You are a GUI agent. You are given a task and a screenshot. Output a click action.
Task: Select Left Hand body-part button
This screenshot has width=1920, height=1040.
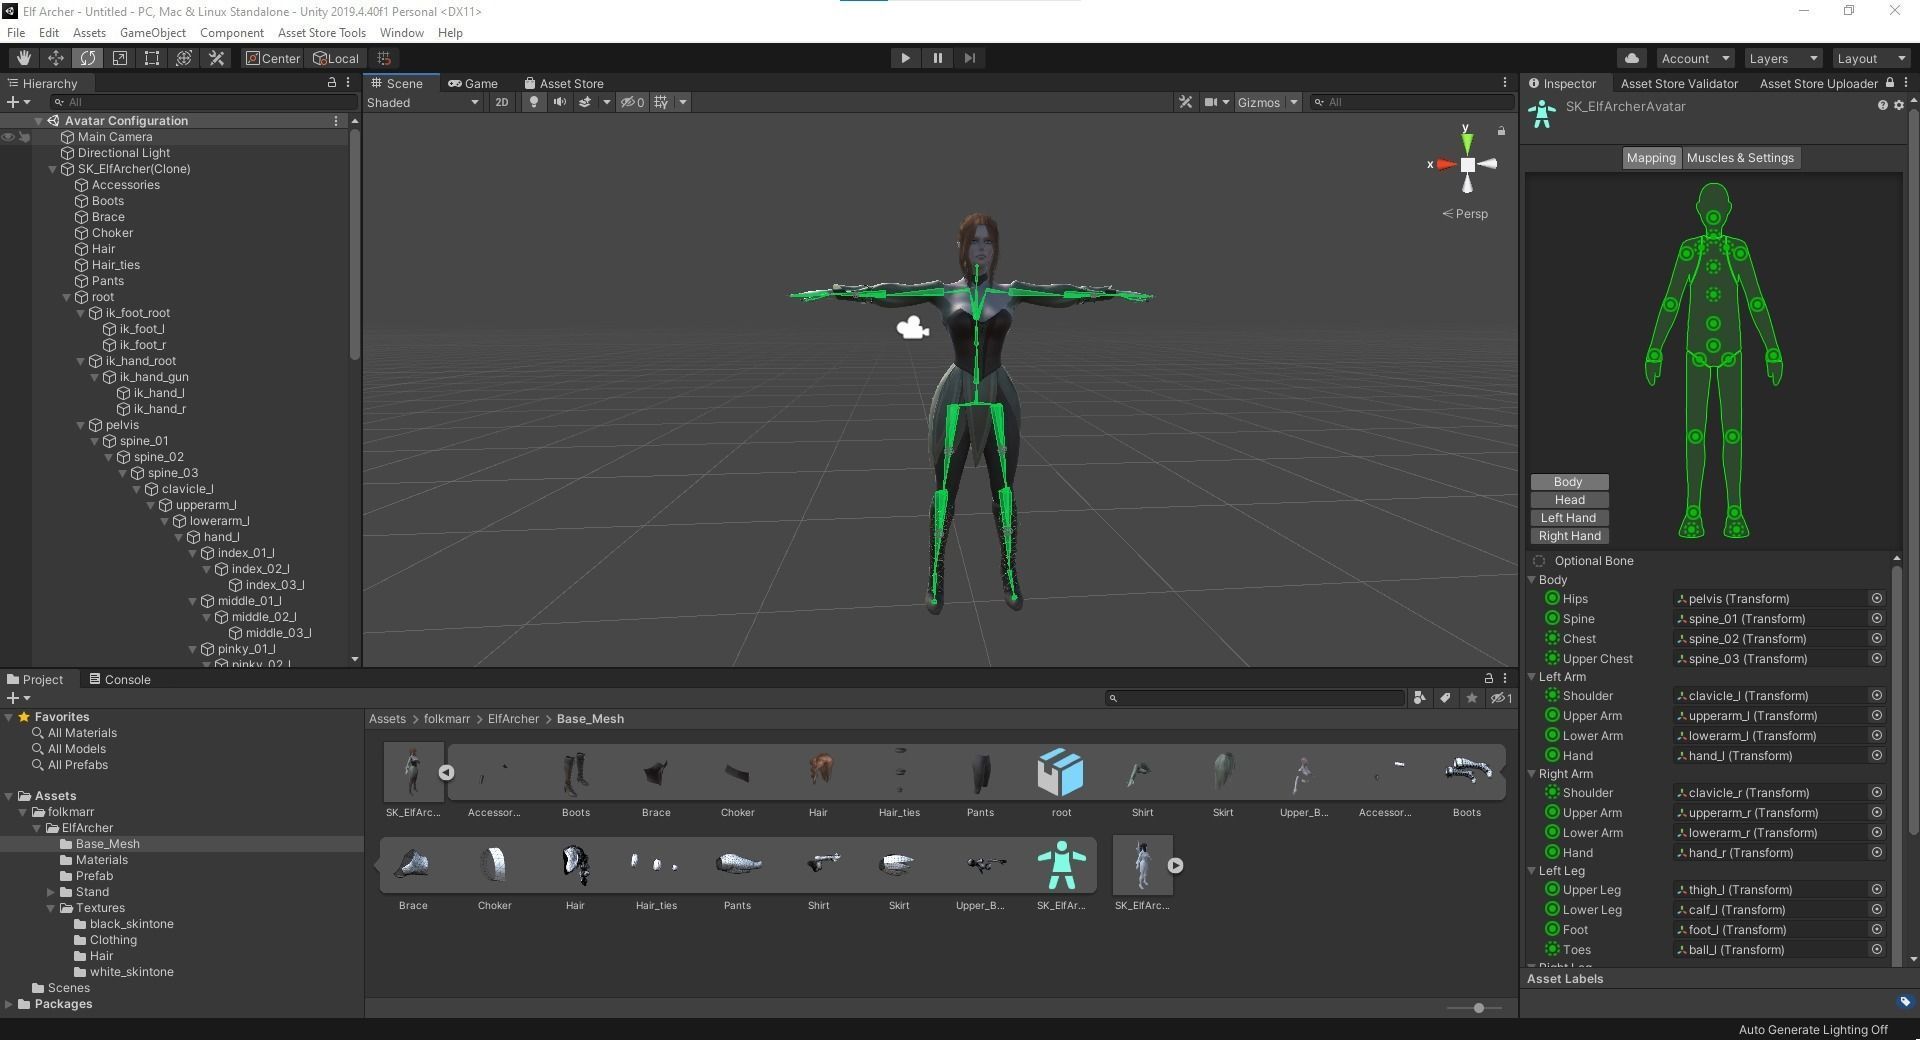point(1569,518)
